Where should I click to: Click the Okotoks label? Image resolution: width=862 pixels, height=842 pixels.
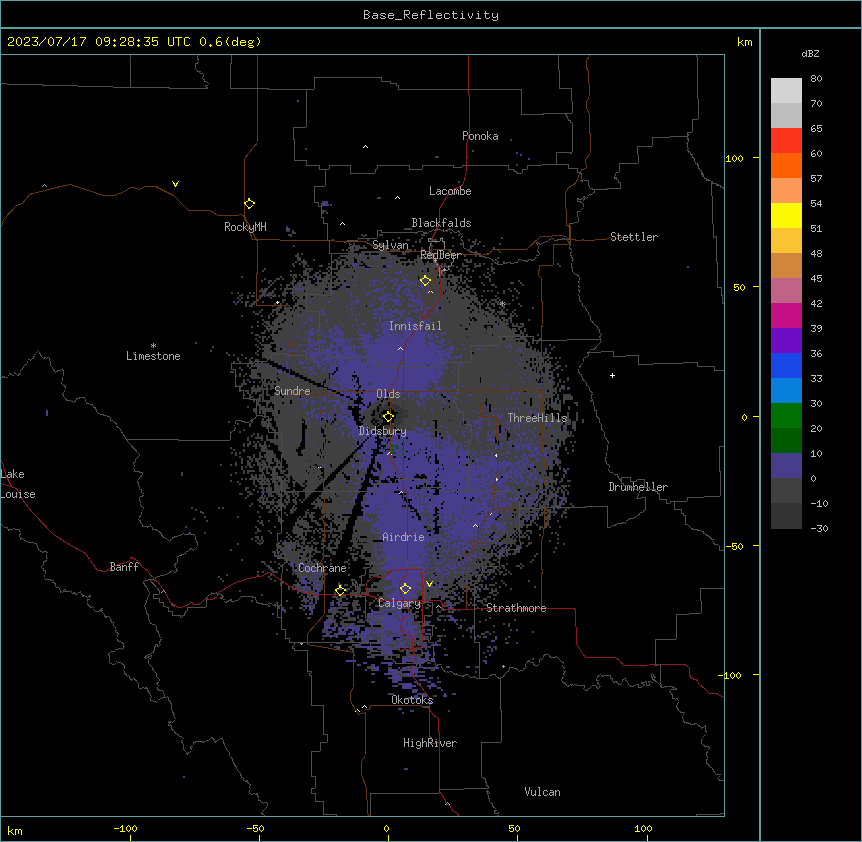(x=412, y=700)
